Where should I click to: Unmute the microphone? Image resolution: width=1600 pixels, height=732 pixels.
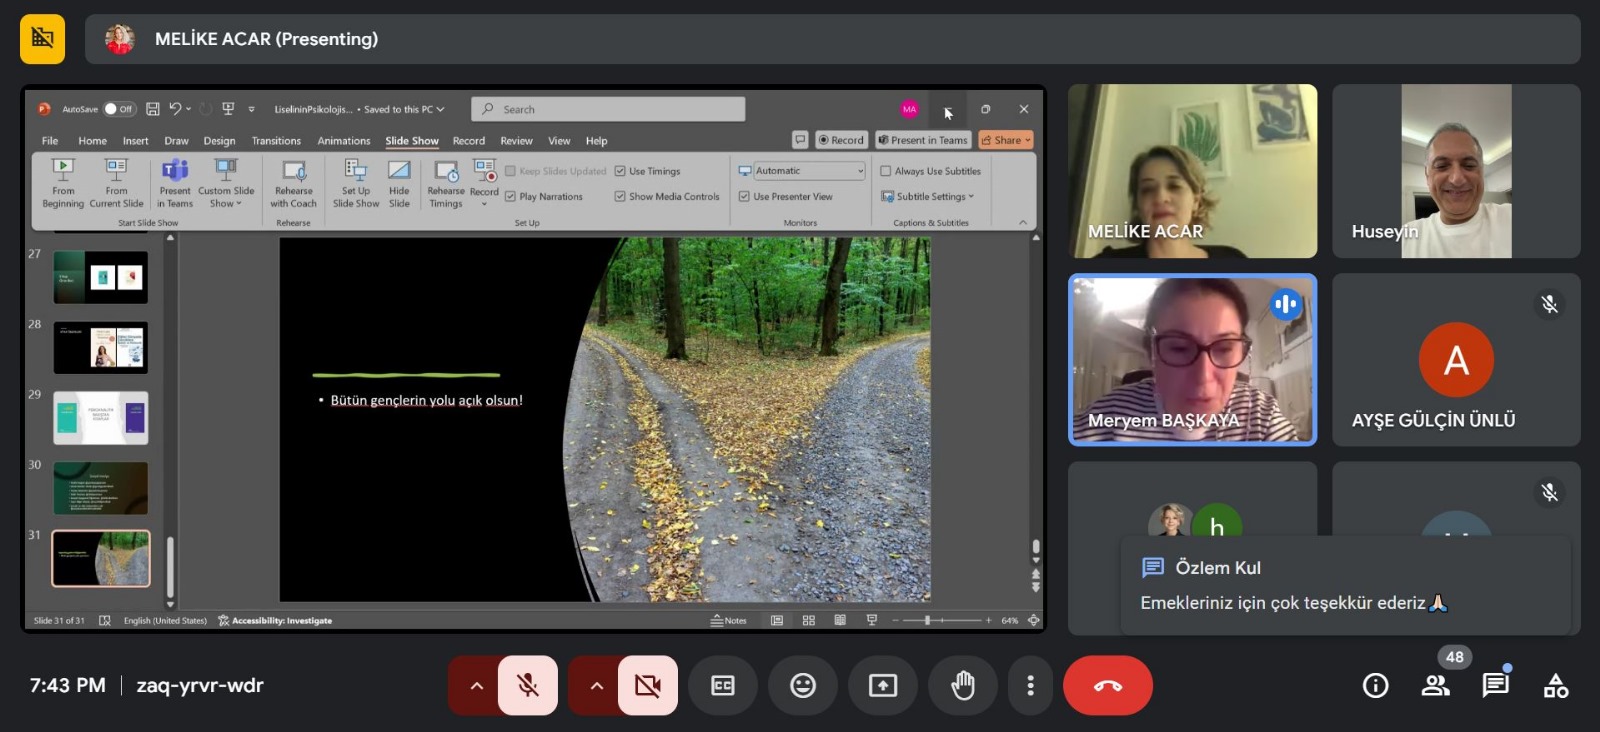click(528, 685)
